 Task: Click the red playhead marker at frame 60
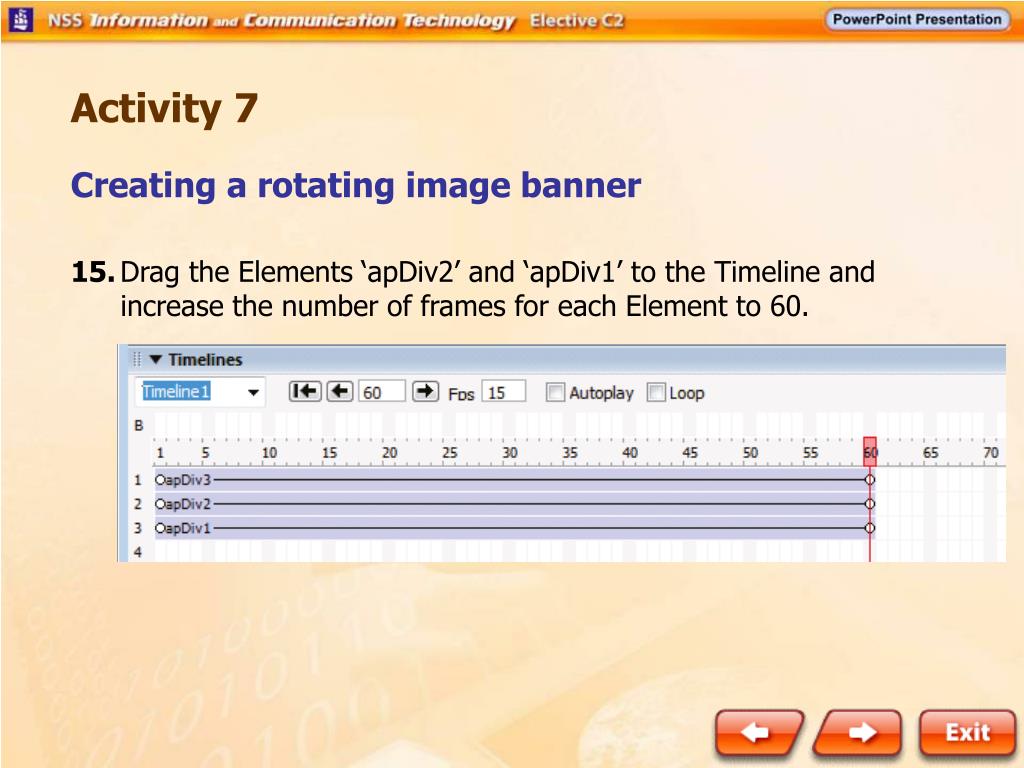(x=870, y=451)
